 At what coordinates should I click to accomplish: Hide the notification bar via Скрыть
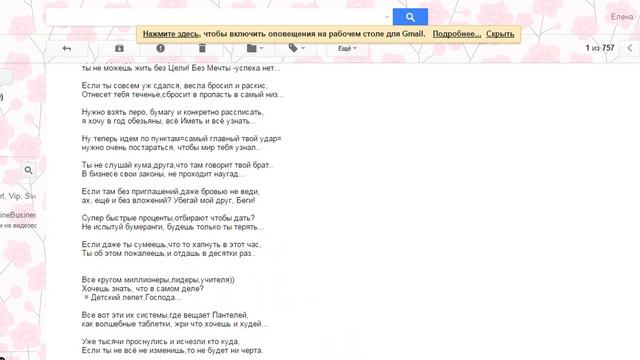click(x=500, y=34)
